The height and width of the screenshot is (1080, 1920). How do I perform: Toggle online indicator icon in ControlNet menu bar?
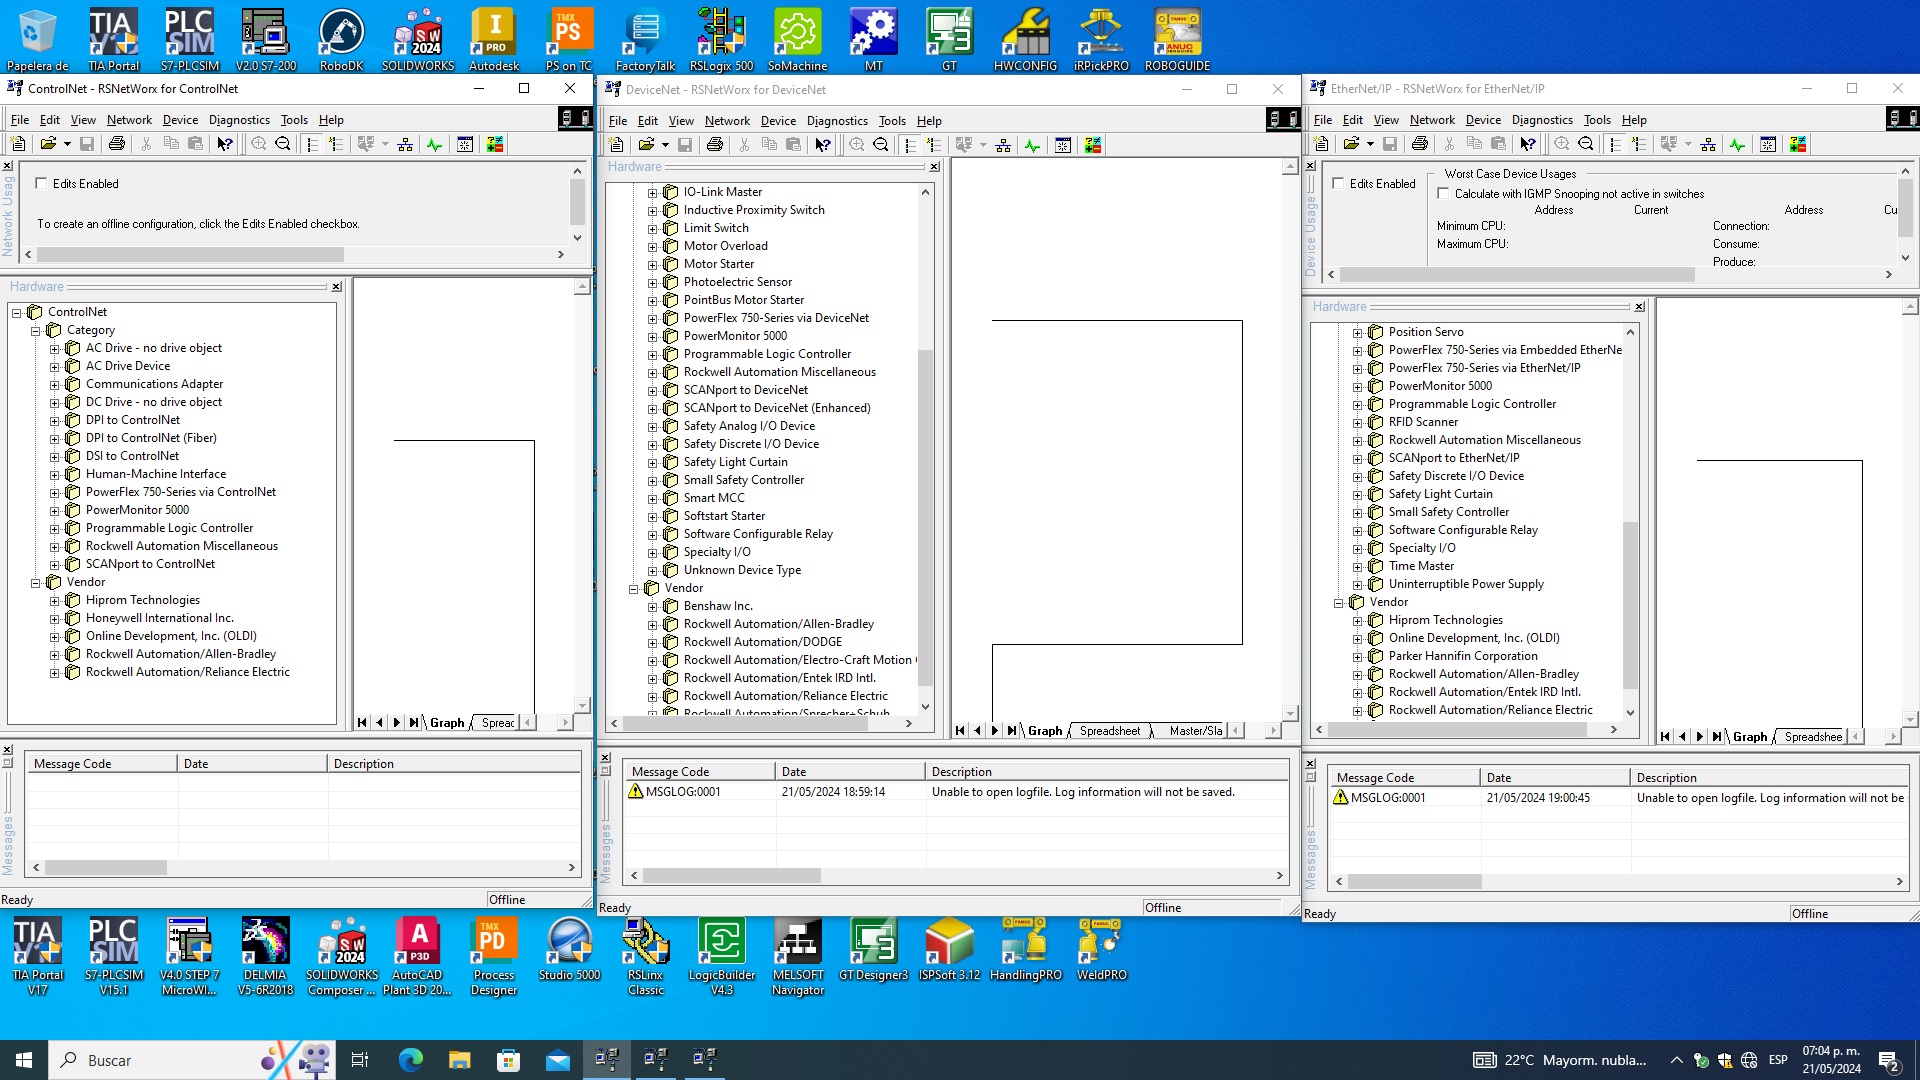click(x=576, y=119)
